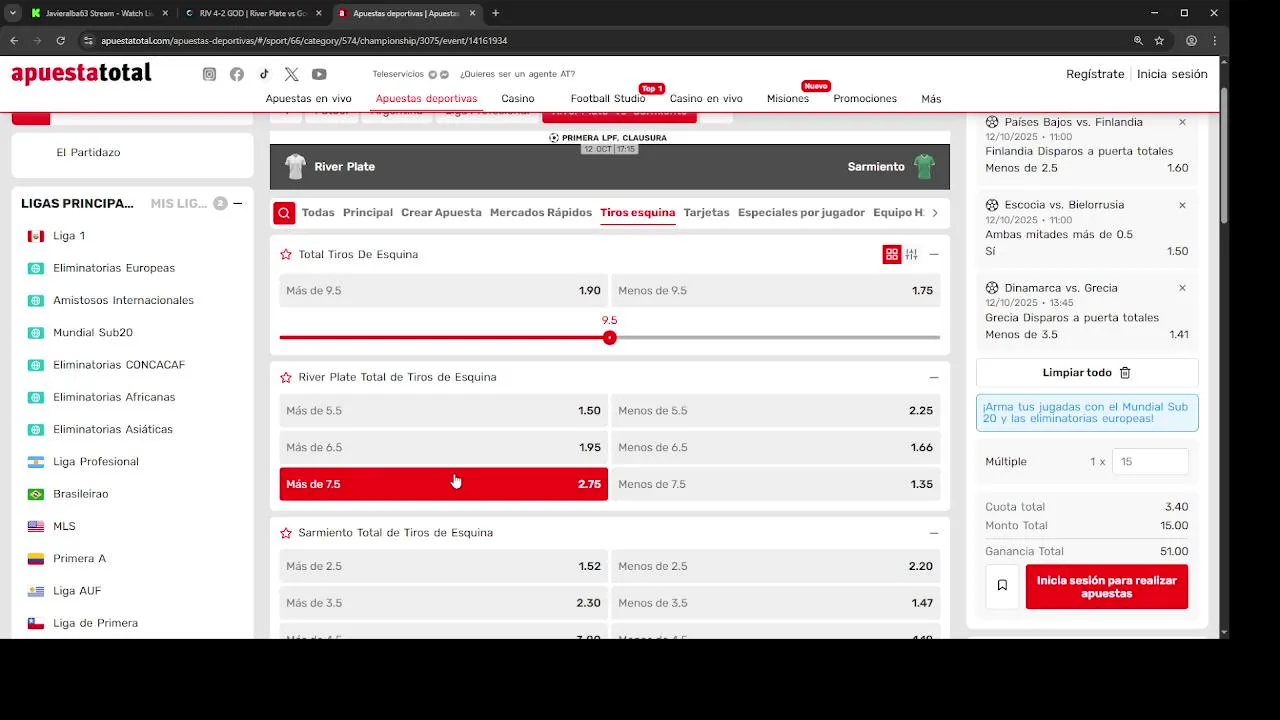The width and height of the screenshot is (1280, 720).
Task: Select Más de 9.5 total corners odds
Action: pos(443,291)
